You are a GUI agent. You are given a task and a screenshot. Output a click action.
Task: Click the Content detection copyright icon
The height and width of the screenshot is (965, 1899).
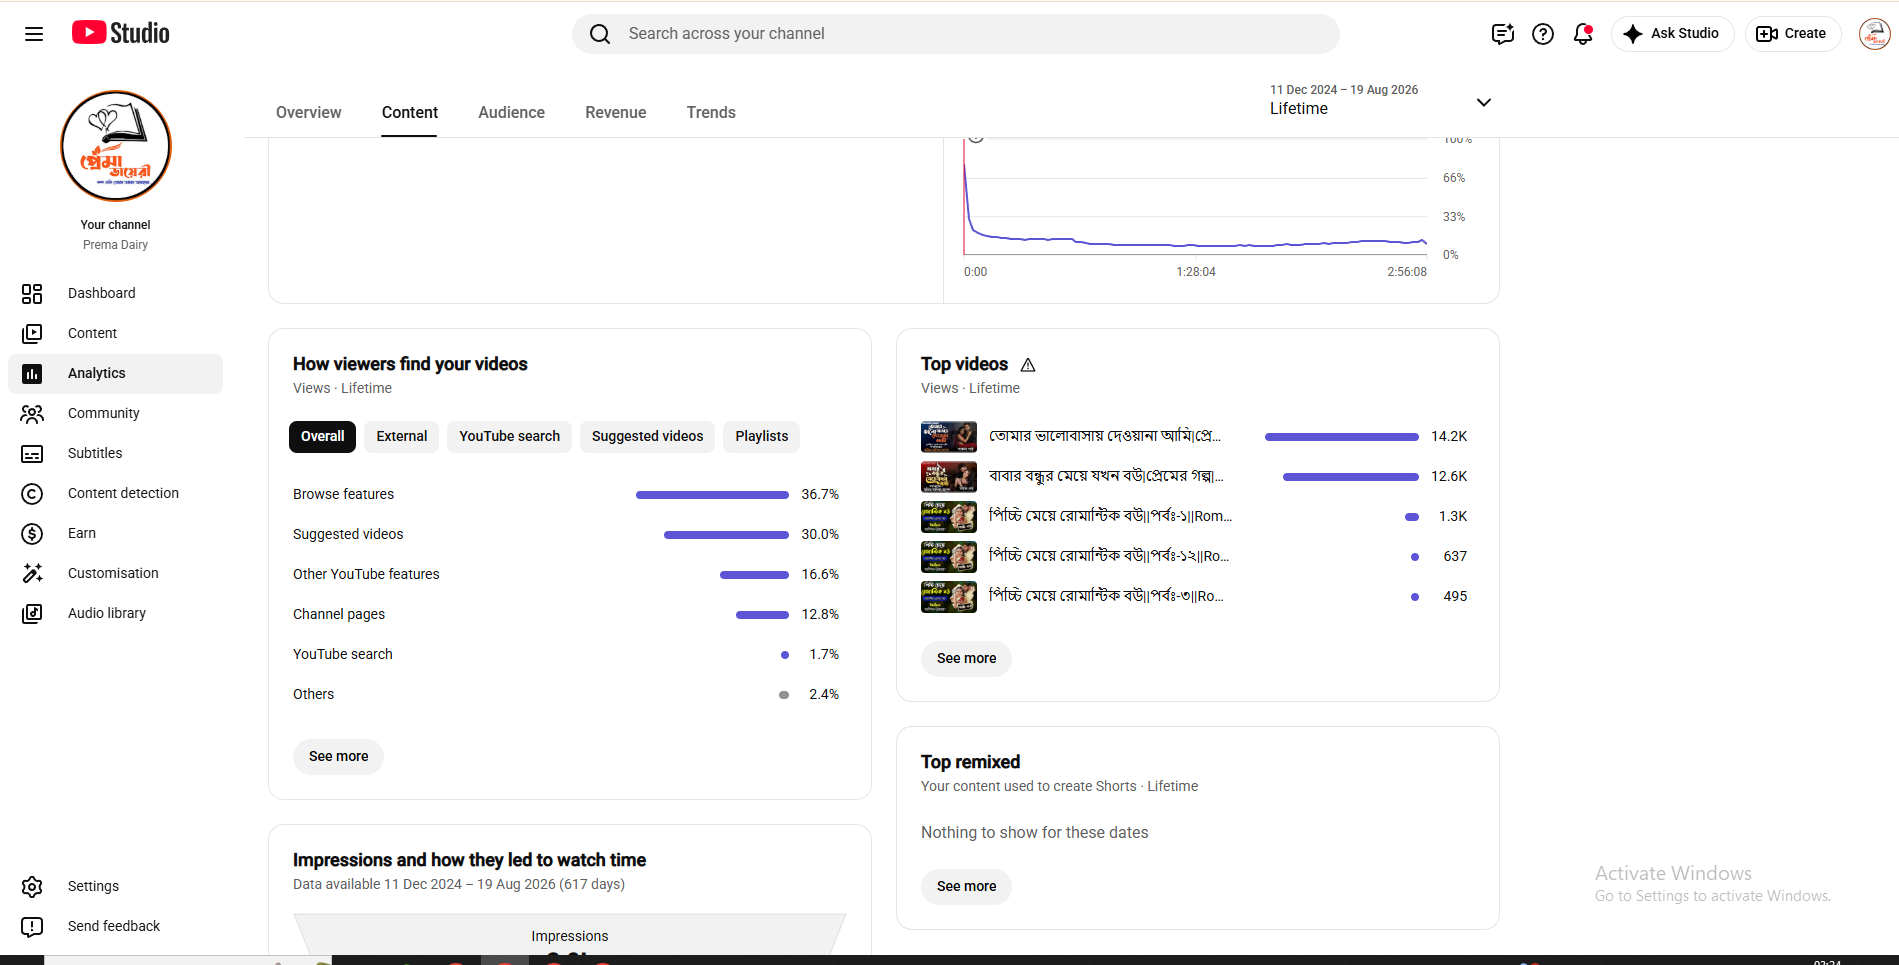click(32, 493)
